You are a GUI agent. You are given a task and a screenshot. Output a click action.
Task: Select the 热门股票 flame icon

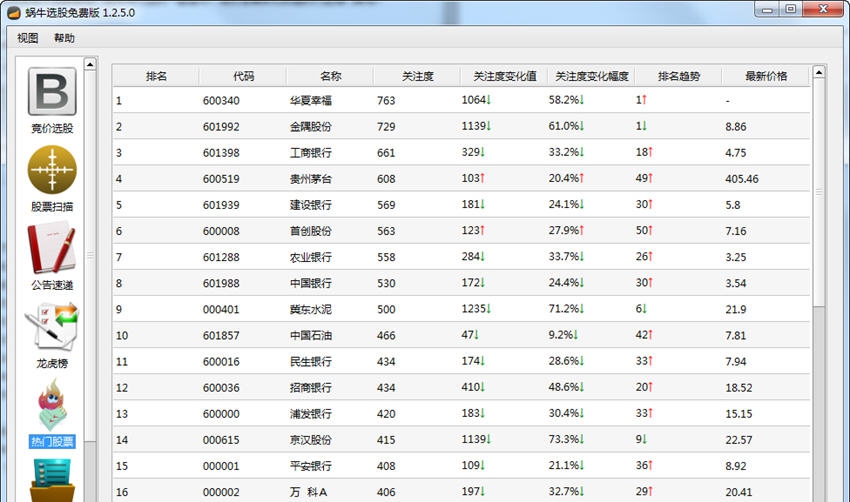[x=52, y=405]
